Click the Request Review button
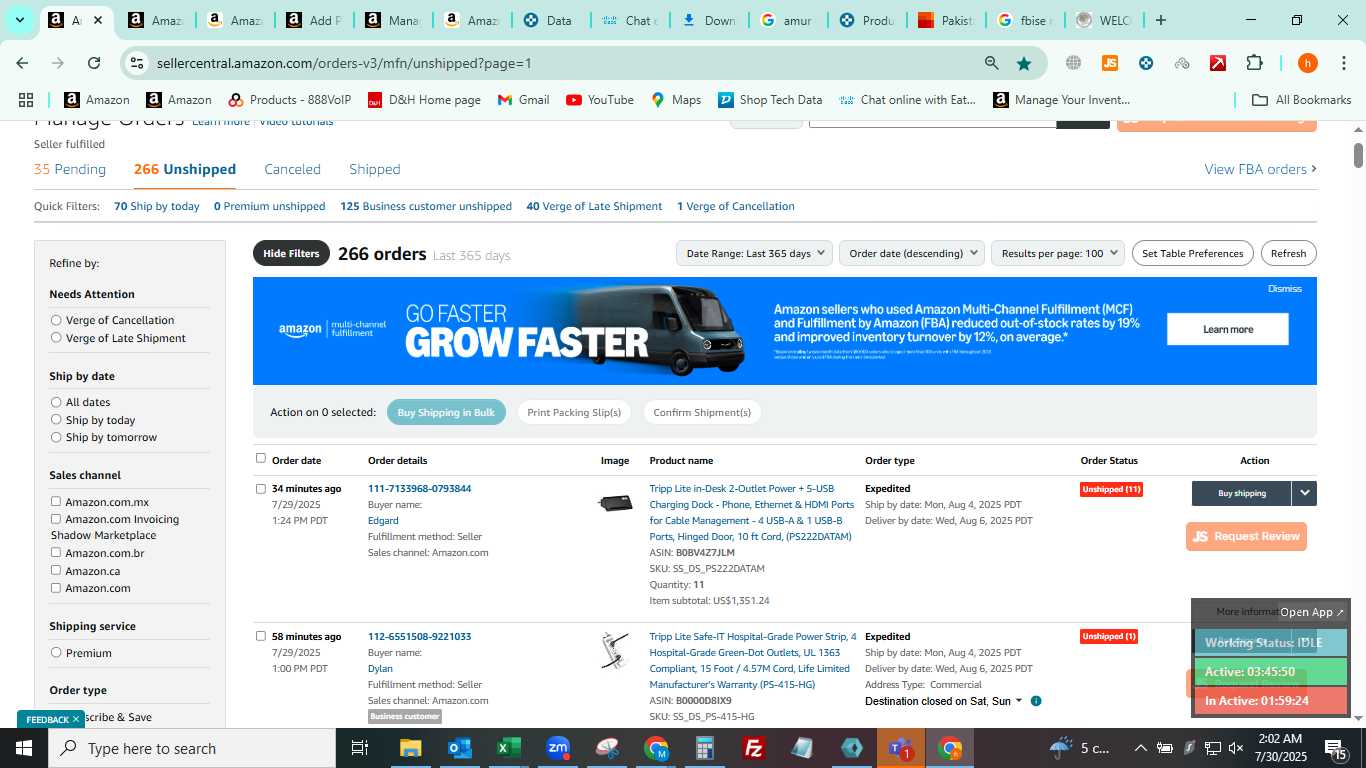 [1246, 536]
